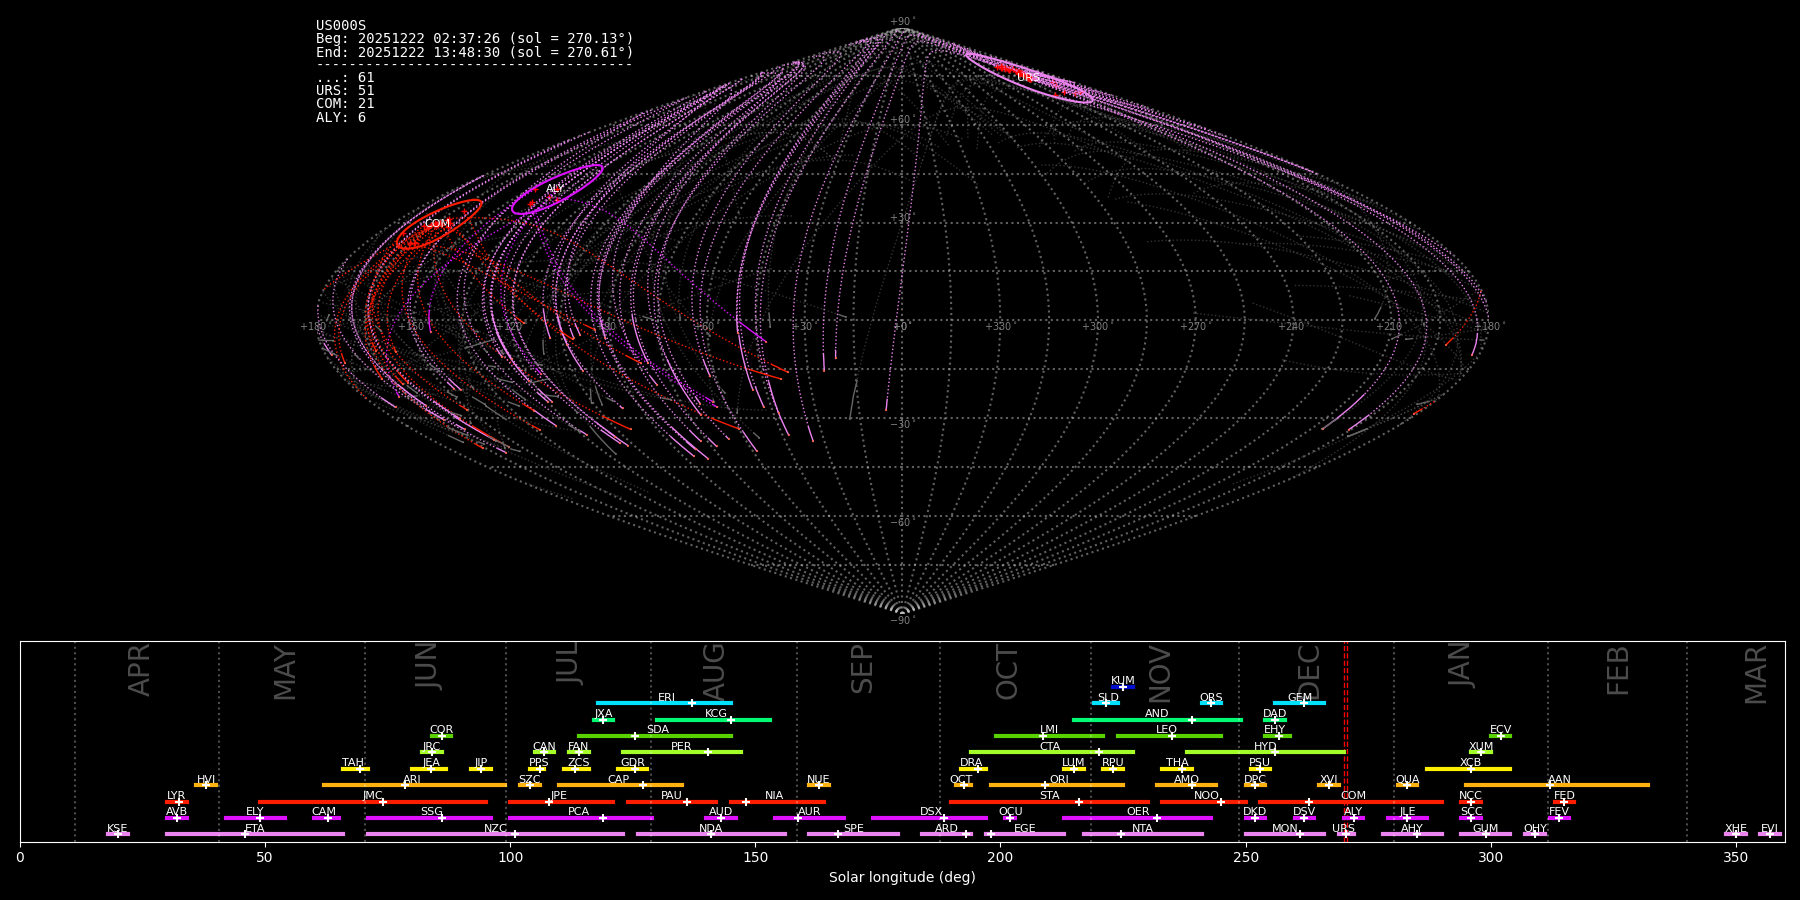The height and width of the screenshot is (900, 1800).
Task: Click the LEO shower label in the timeline
Action: [x=1167, y=730]
